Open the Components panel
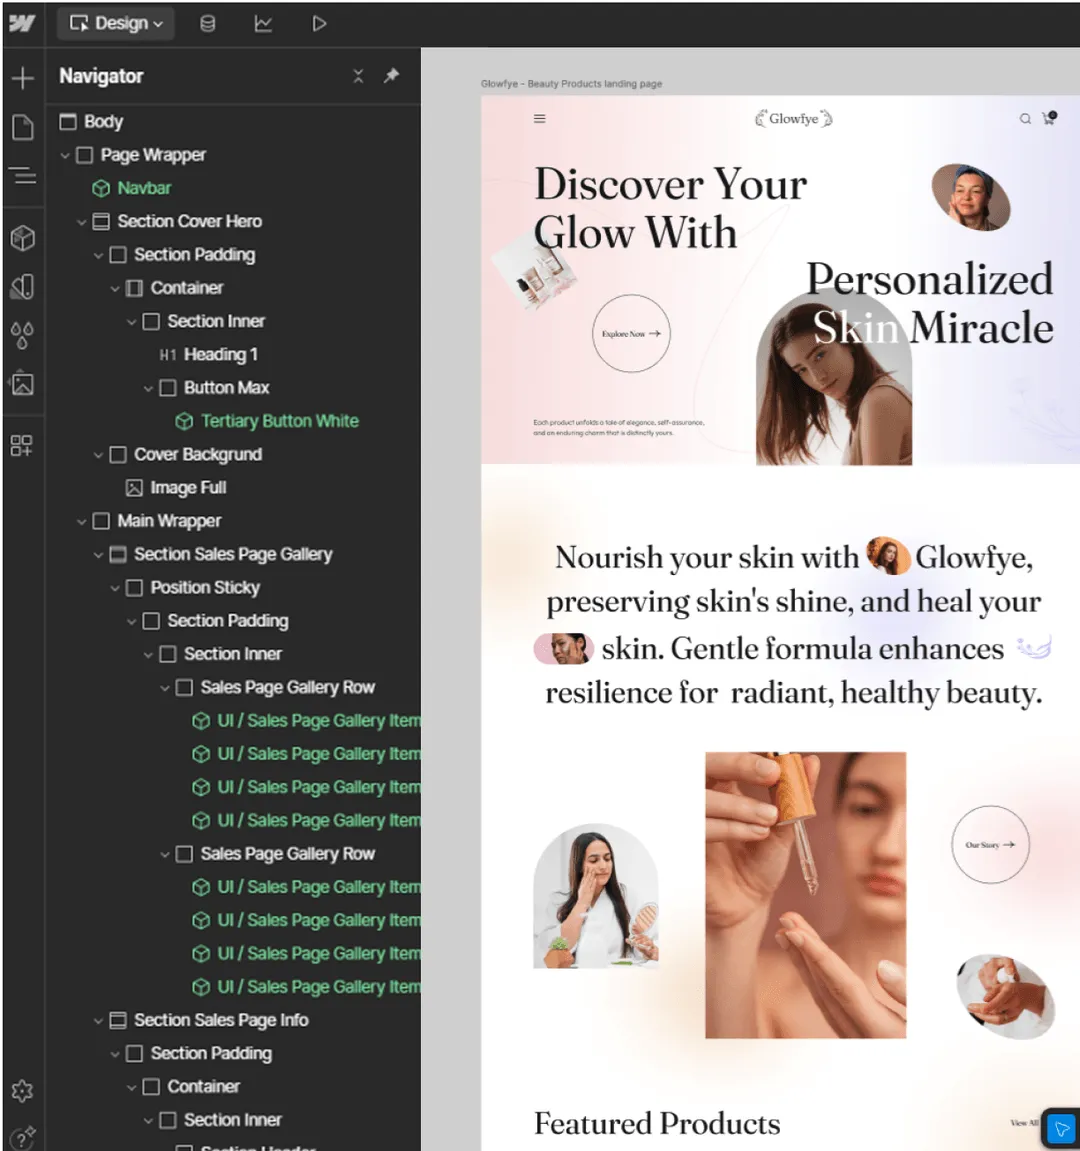Viewport: 1080px width, 1151px height. pos(23,238)
